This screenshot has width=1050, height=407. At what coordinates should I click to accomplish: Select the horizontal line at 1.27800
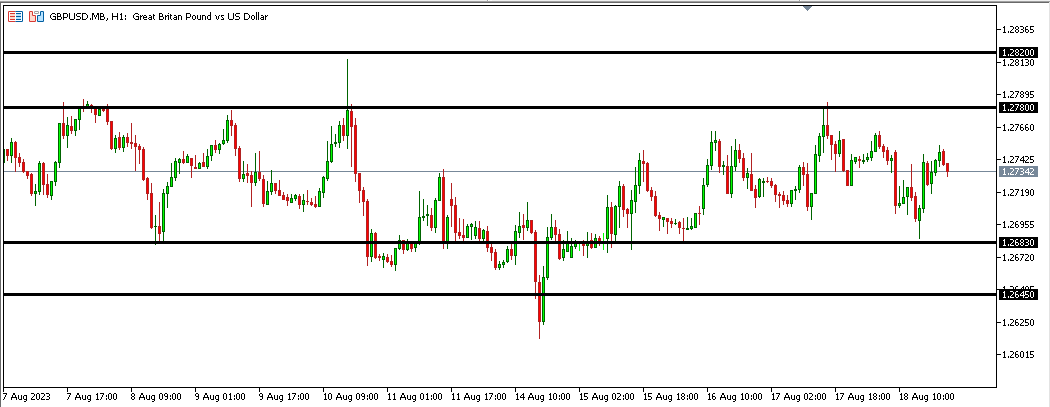[500, 107]
